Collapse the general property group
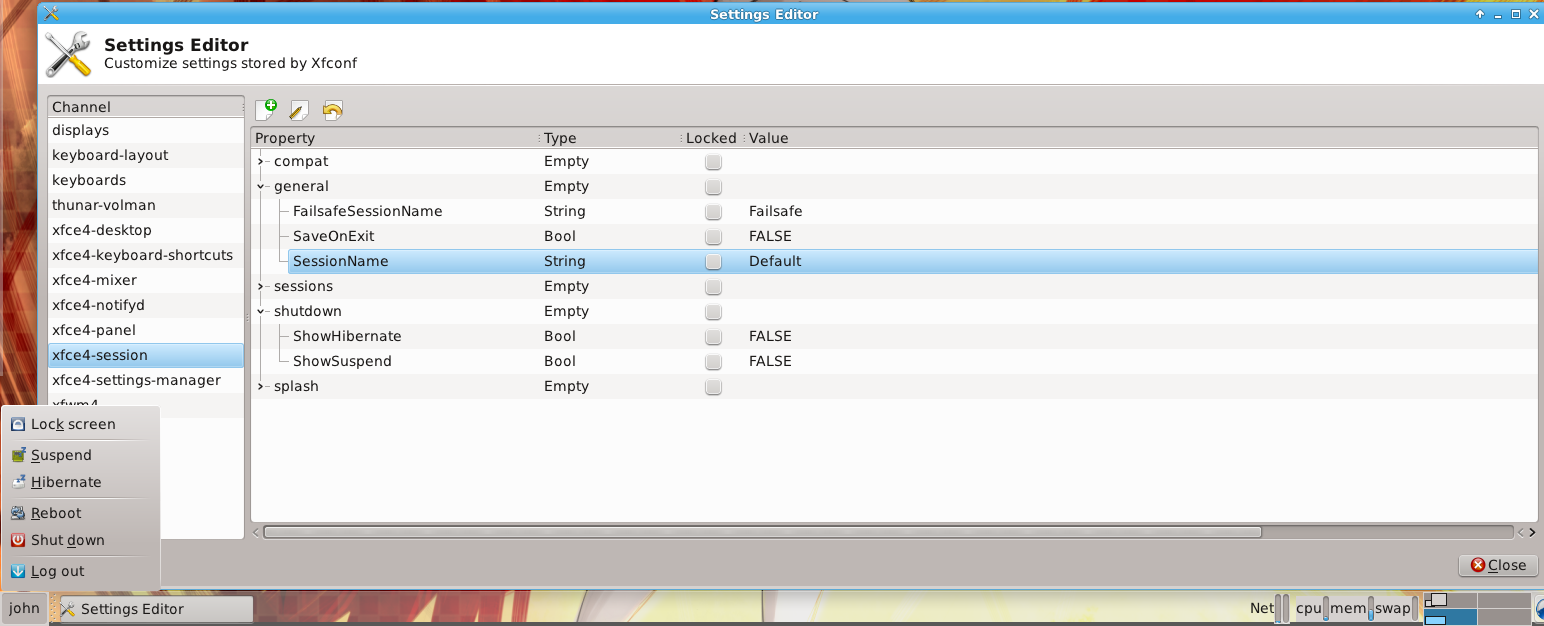1544x626 pixels. [261, 187]
